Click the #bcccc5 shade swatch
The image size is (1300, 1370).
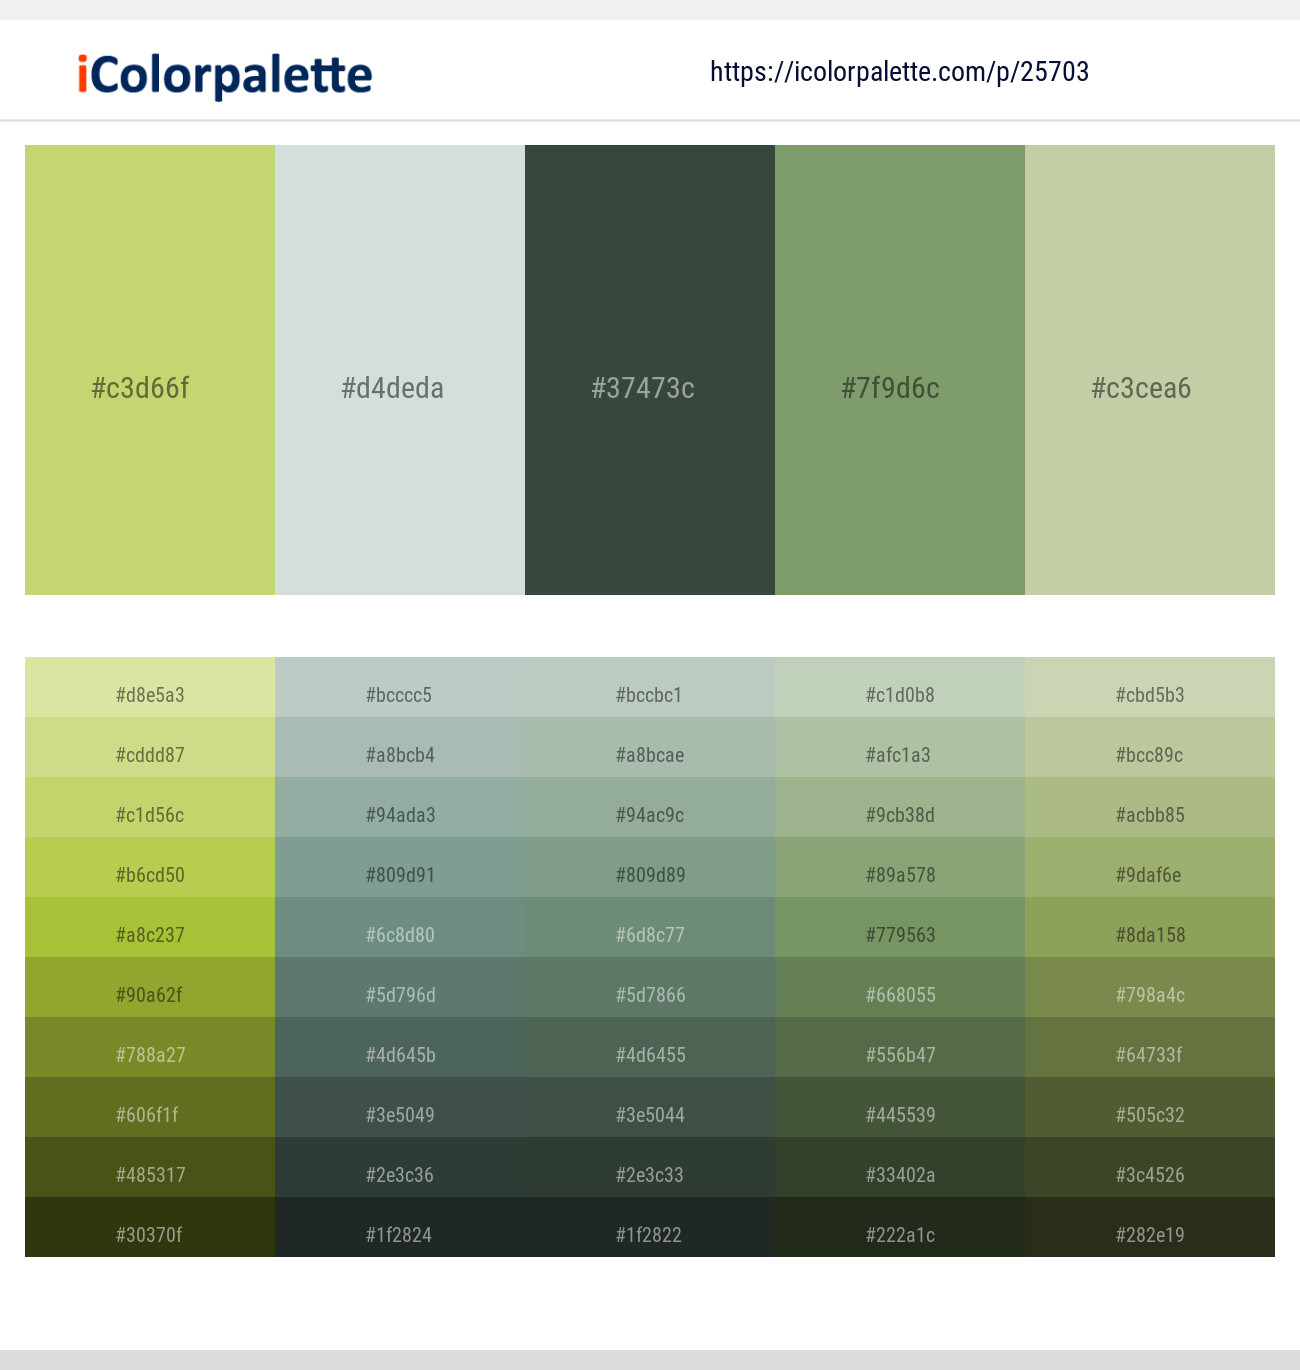[x=400, y=695]
